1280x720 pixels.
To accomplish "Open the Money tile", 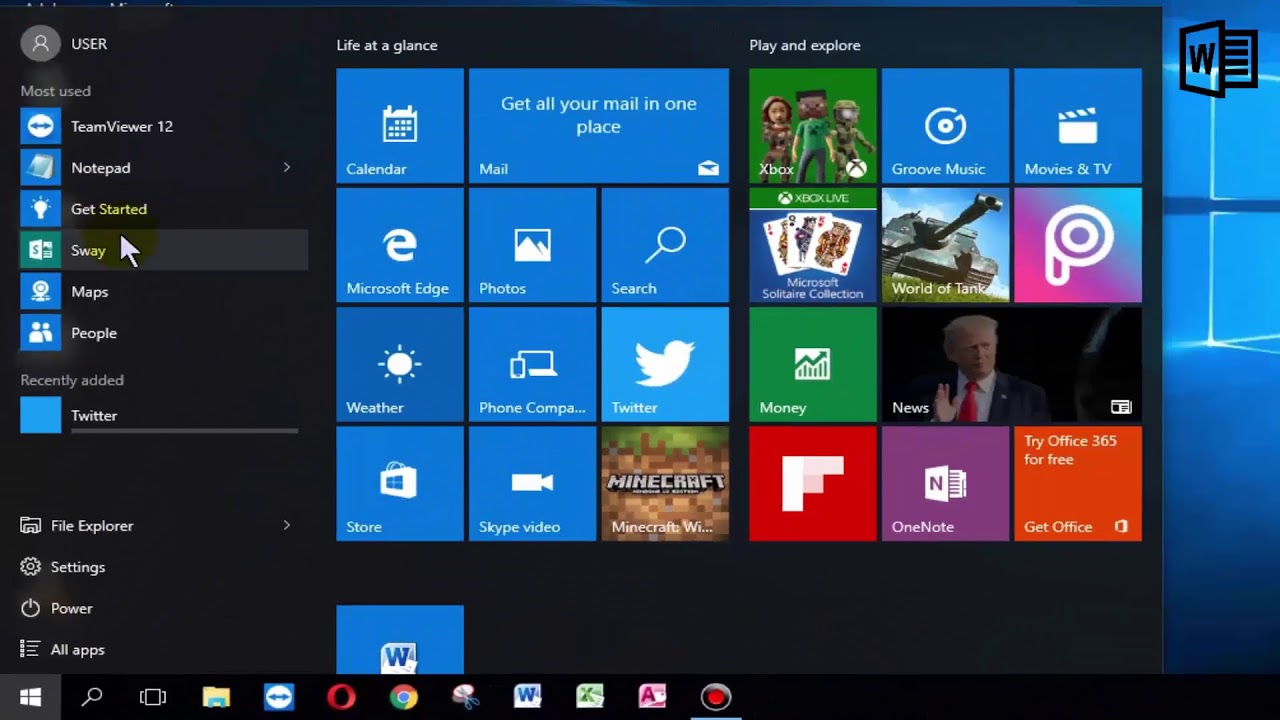I will [x=813, y=364].
